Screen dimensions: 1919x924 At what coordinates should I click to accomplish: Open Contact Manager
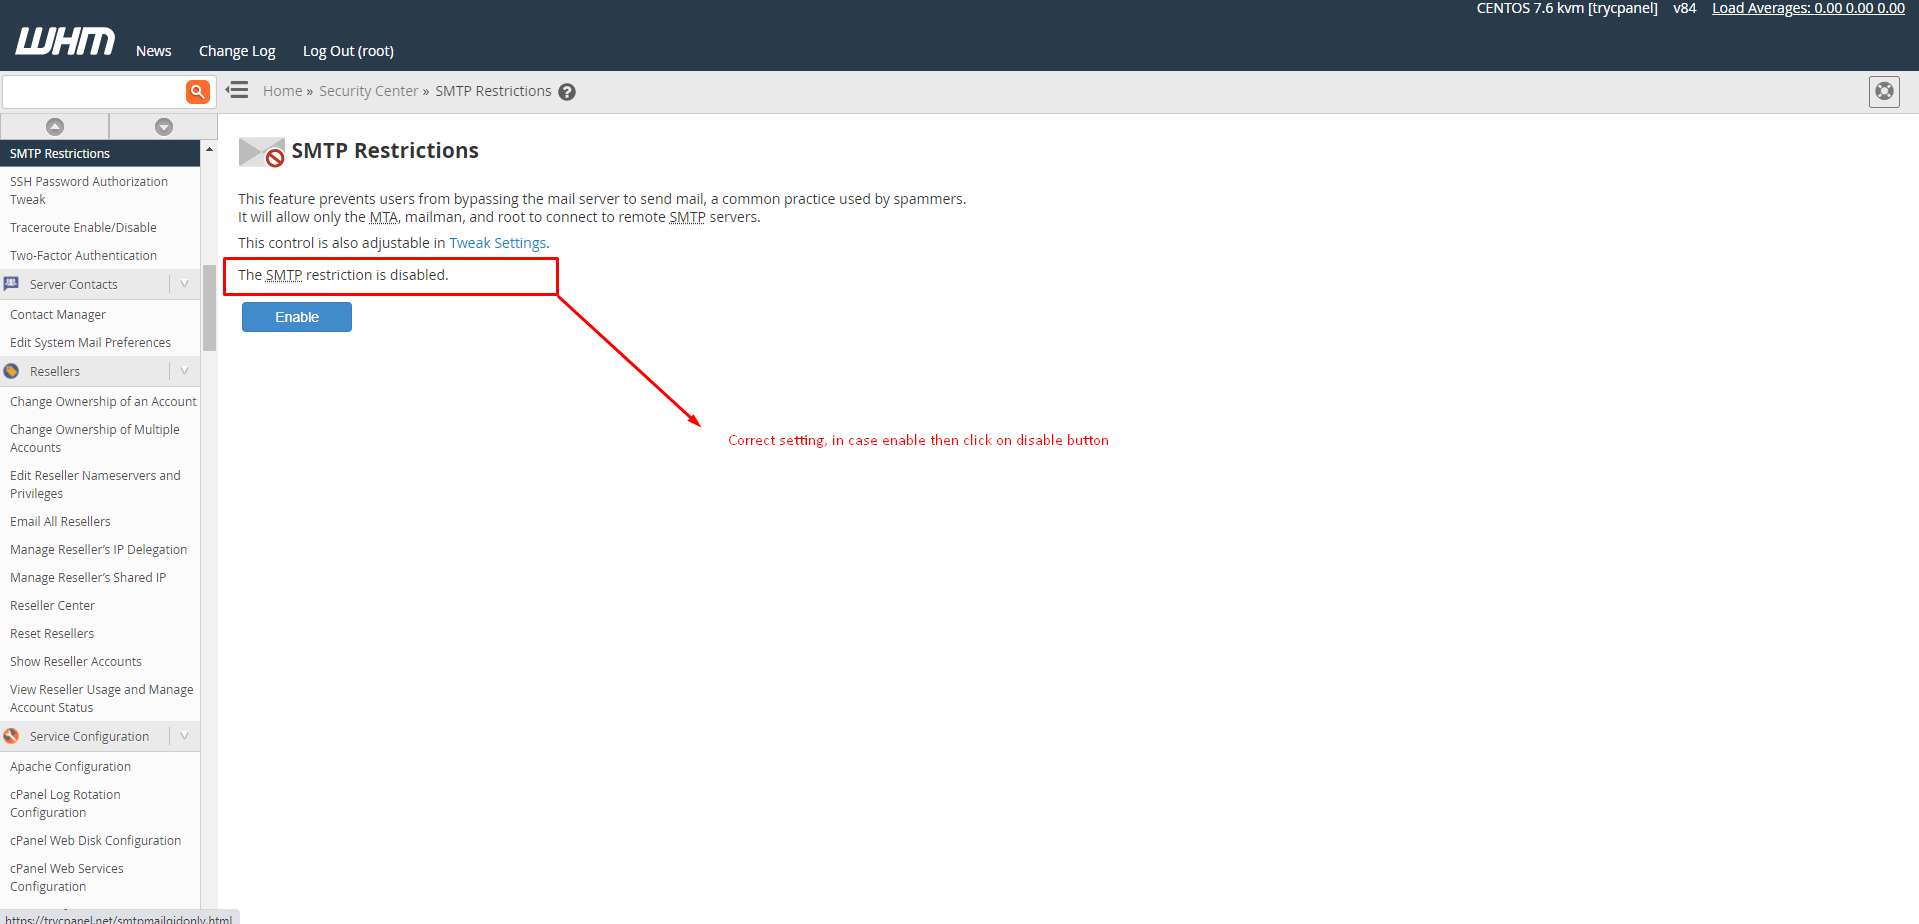tap(58, 315)
